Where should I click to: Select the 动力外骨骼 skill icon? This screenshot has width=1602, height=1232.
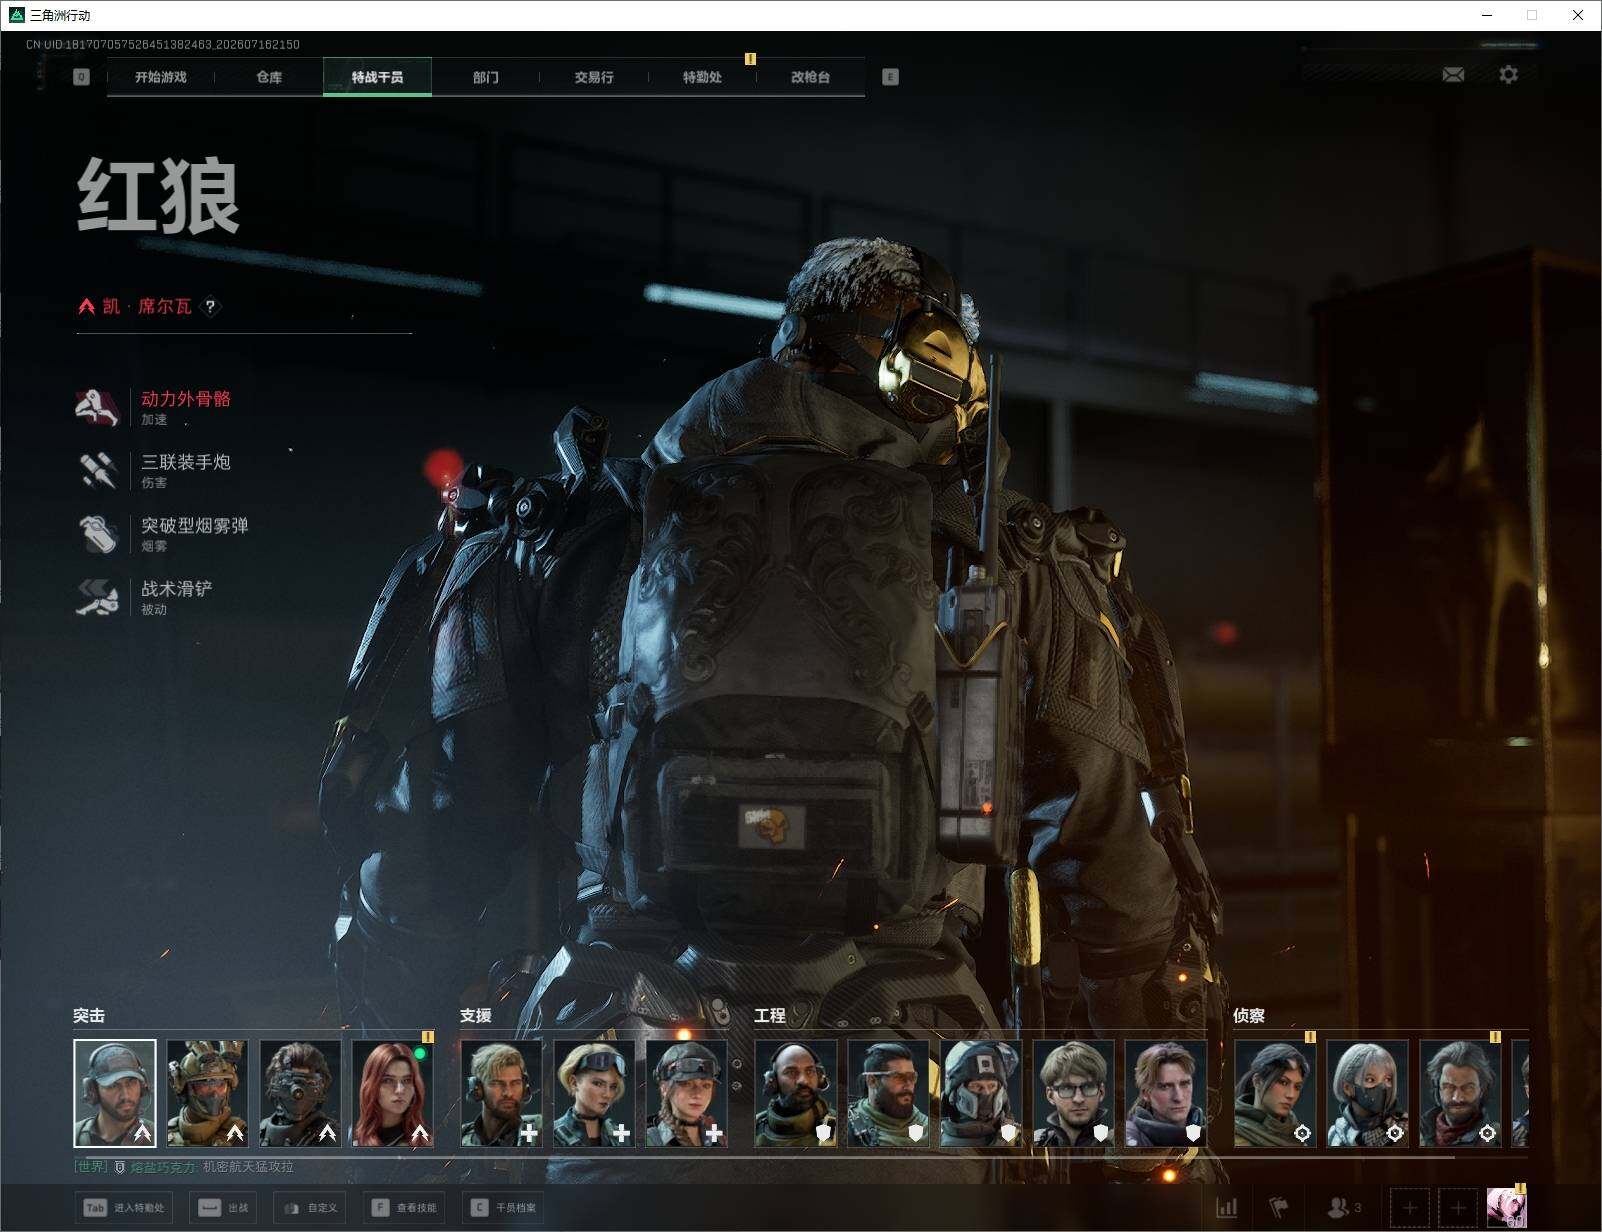(98, 407)
